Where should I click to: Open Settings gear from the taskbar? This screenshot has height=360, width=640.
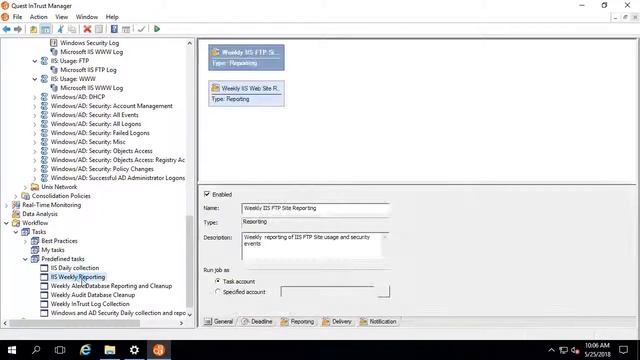134,350
